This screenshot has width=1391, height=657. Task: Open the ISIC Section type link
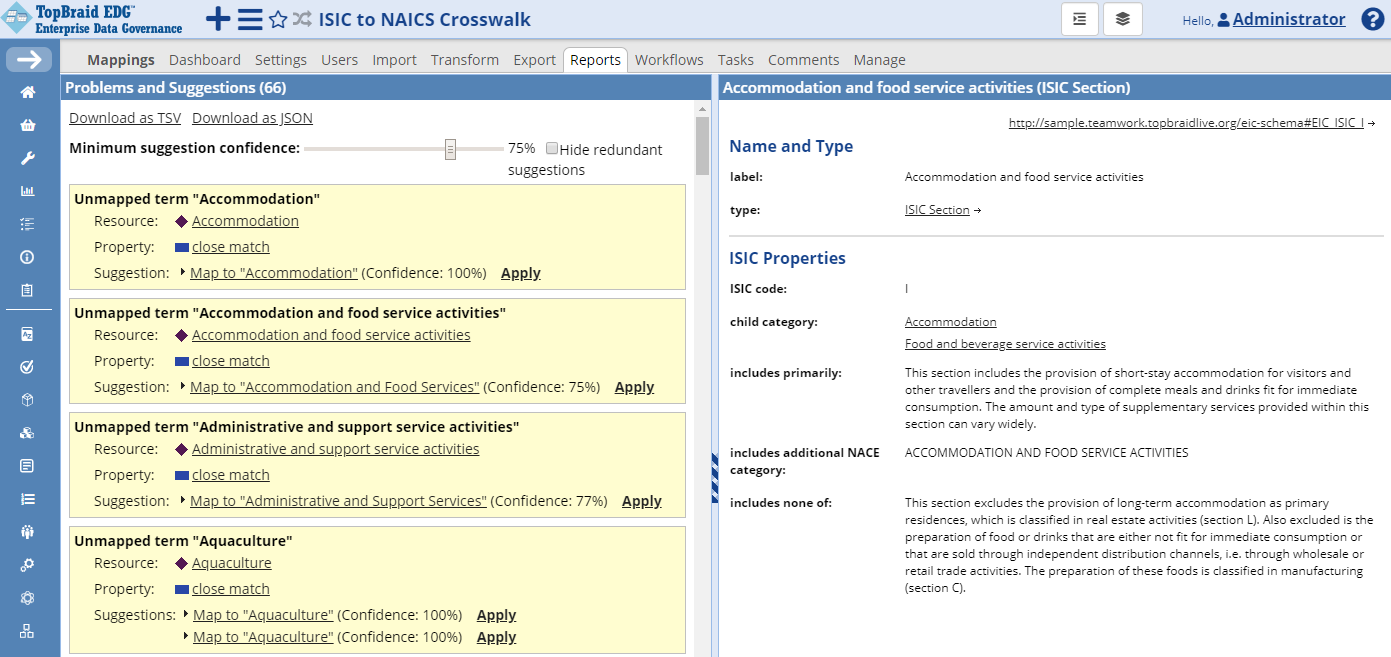[x=937, y=210]
